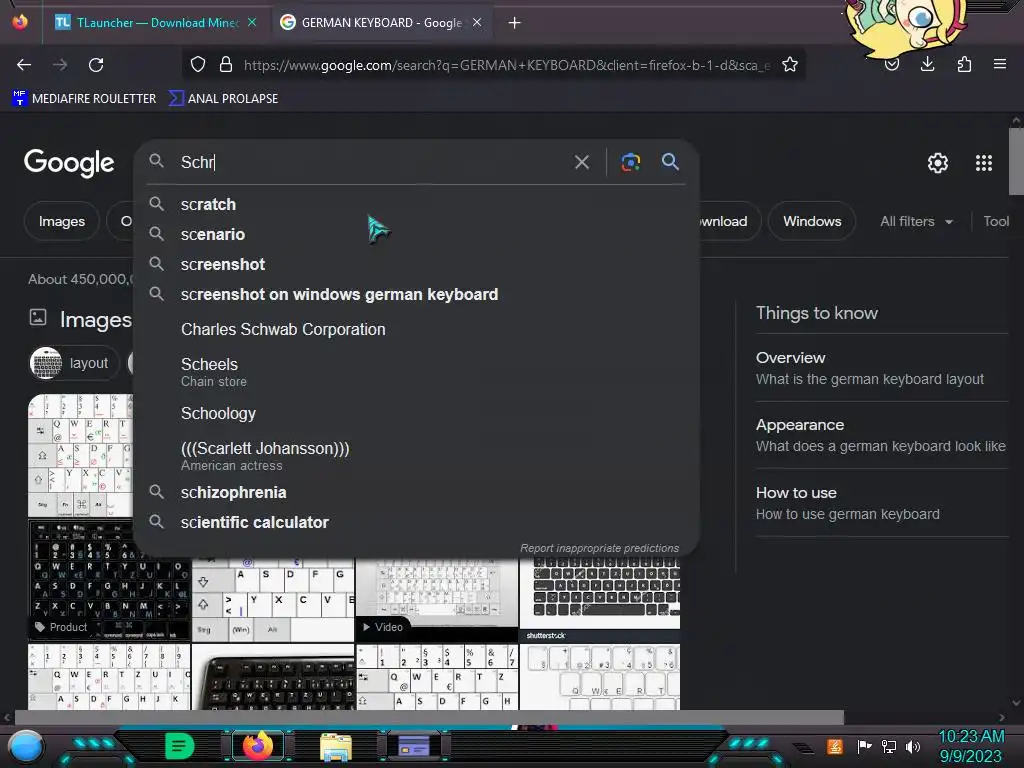Search by image with Google Lens
The width and height of the screenshot is (1024, 768).
(630, 162)
